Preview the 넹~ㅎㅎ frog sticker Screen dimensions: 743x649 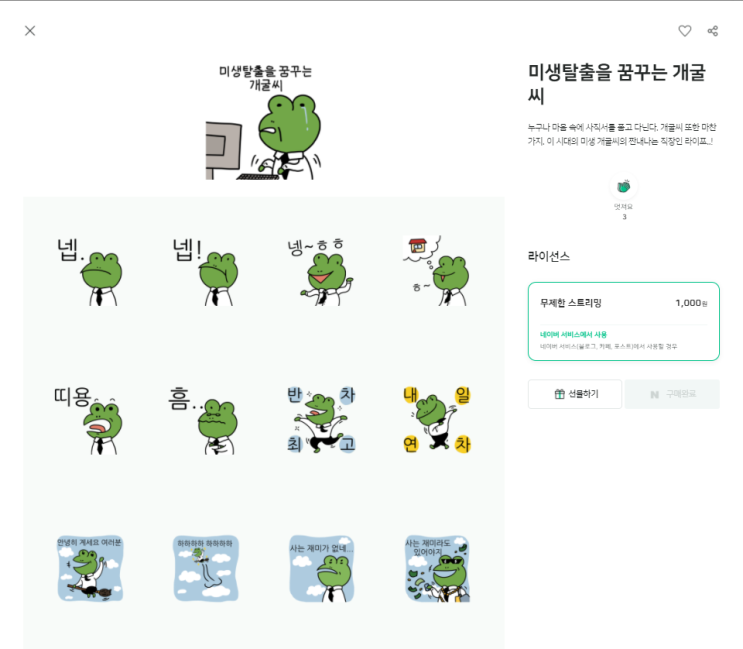coord(322,271)
